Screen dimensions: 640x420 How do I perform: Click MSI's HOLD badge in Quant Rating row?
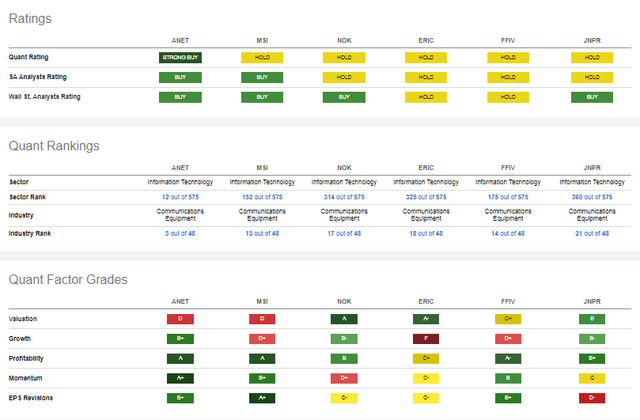click(262, 58)
